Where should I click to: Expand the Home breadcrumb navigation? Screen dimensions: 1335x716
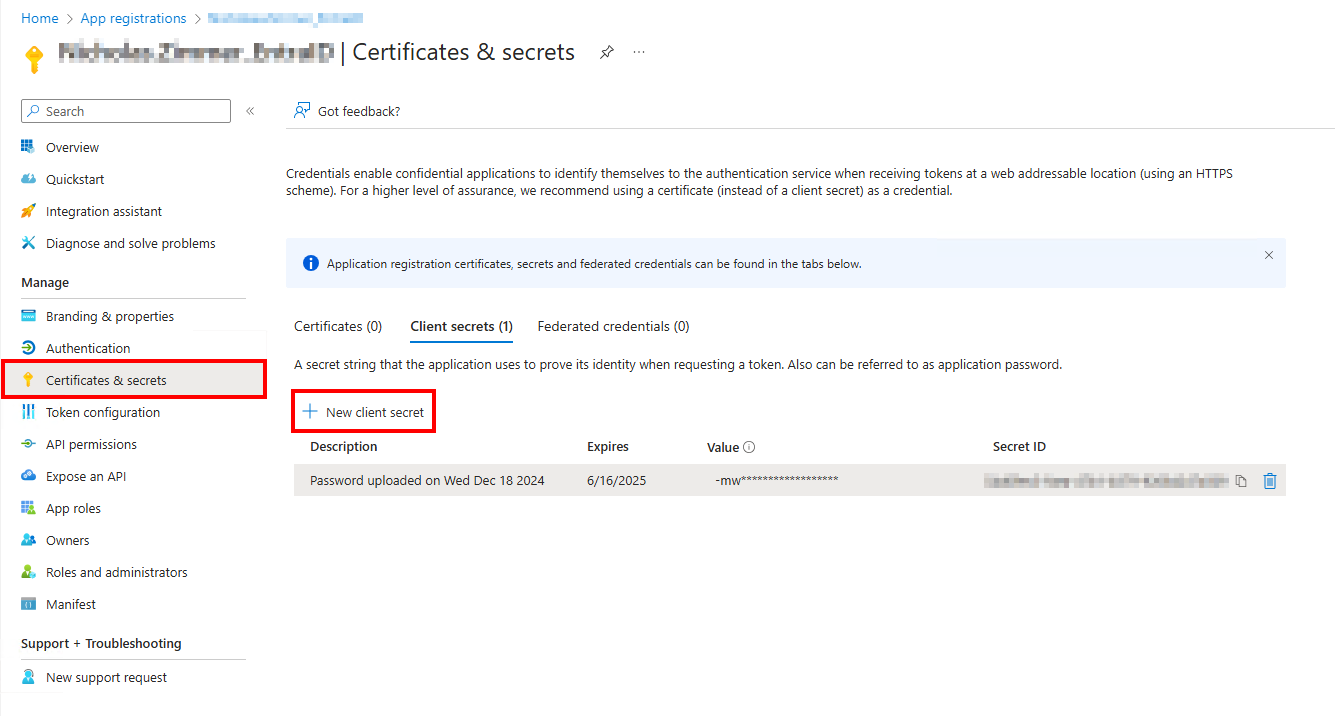click(x=39, y=17)
